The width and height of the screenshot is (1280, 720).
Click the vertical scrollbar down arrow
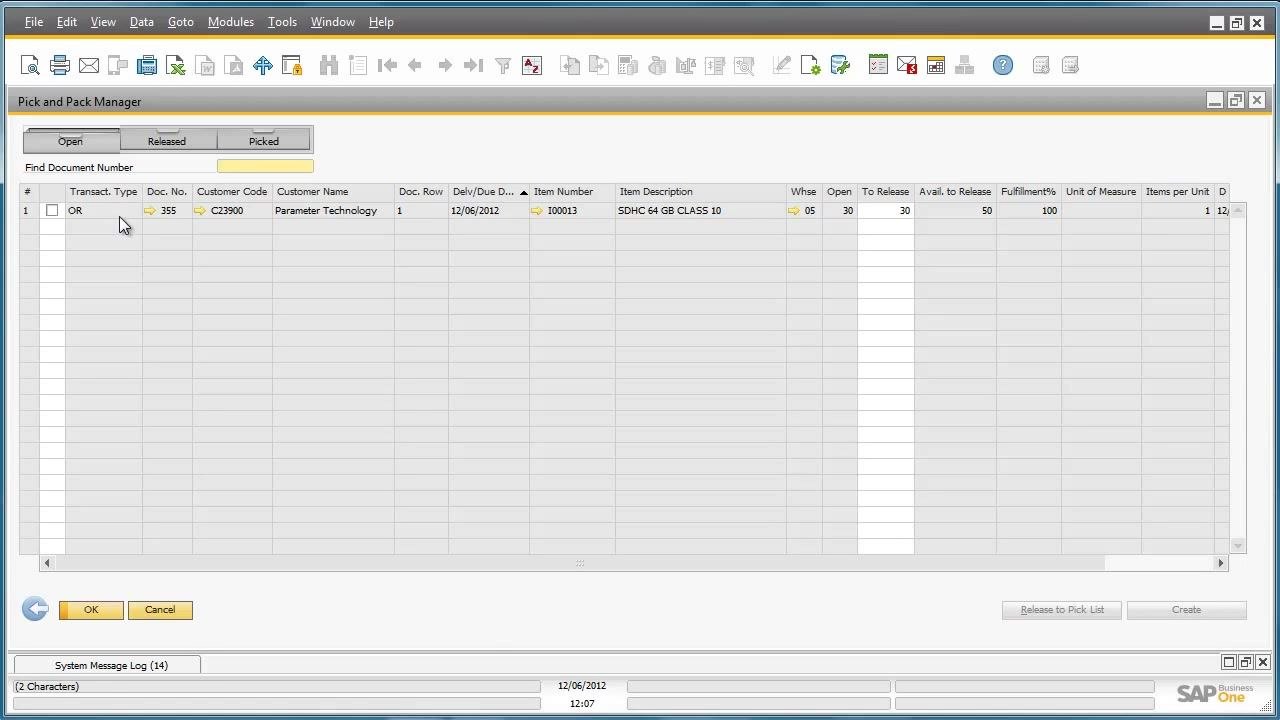click(x=1238, y=546)
